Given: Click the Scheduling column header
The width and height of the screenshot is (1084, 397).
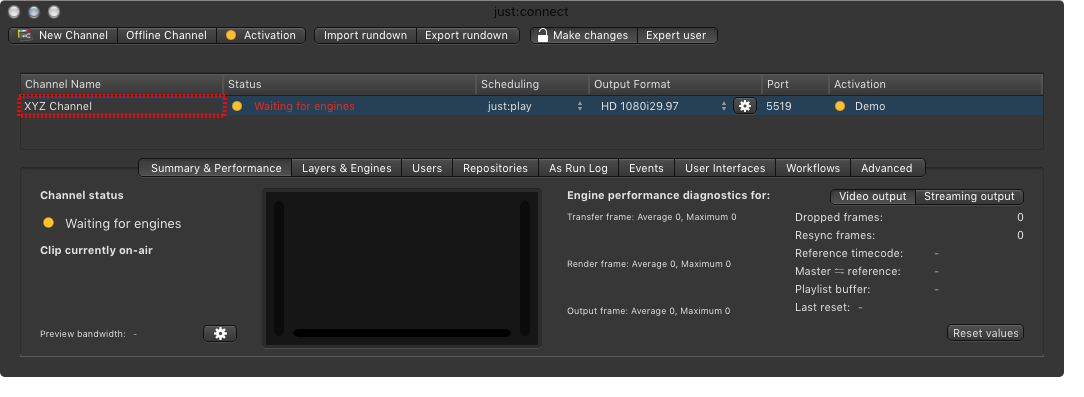Looking at the screenshot, I should [532, 84].
